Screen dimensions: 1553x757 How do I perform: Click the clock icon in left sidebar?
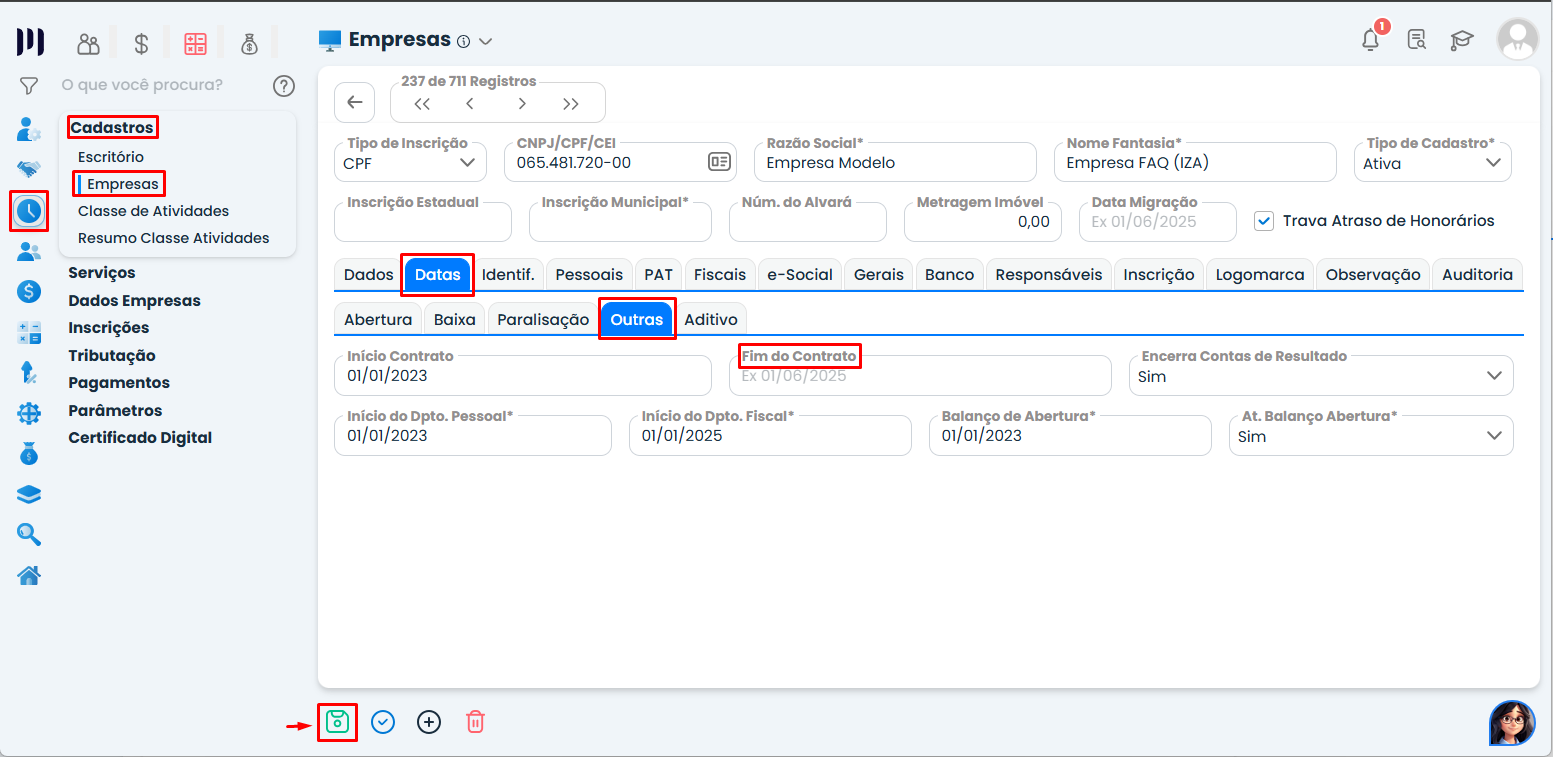coord(29,210)
